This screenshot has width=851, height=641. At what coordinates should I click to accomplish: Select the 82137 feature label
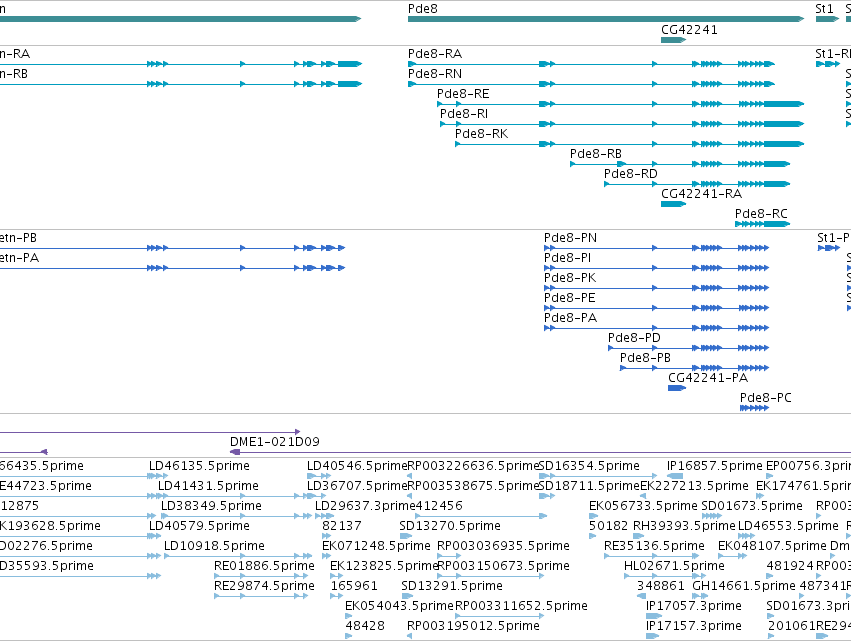341,526
